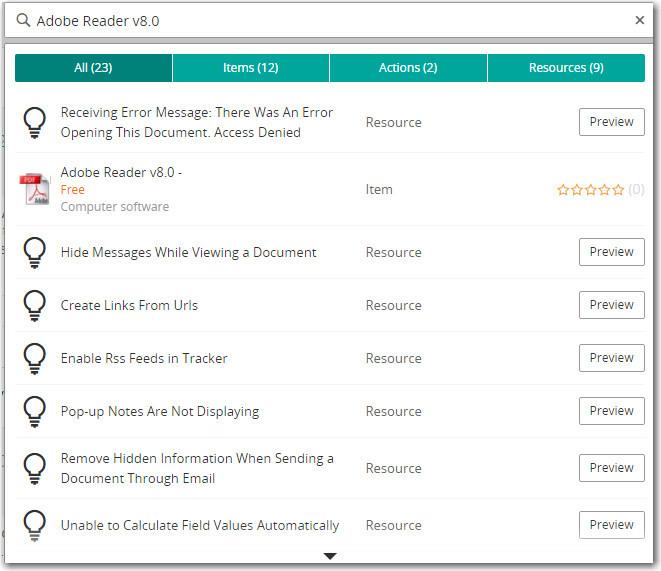This screenshot has width=661, height=571.
Task: Click the search field containing Adobe Reader v8.0
Action: tap(329, 21)
